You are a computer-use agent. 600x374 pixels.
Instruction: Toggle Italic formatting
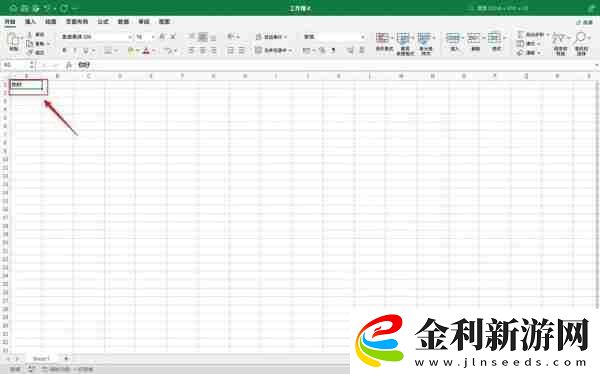pos(75,51)
